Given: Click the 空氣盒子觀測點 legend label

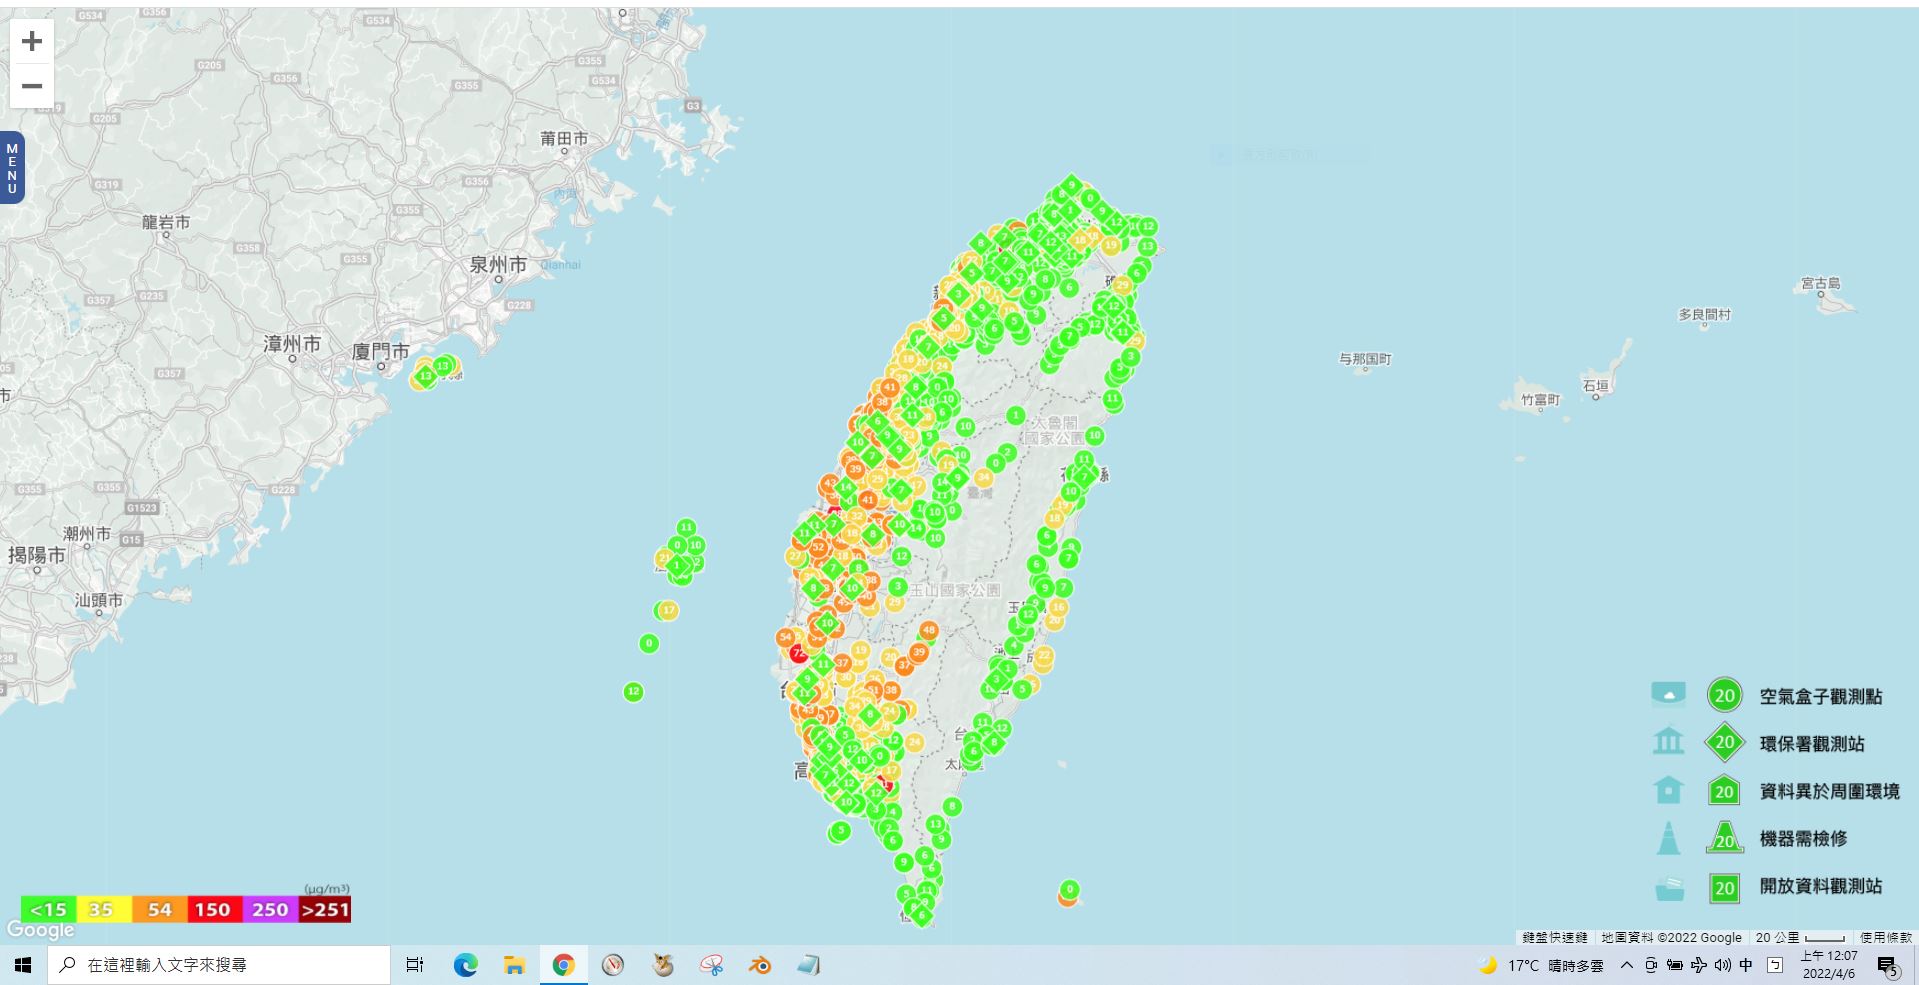Looking at the screenshot, I should pos(1820,697).
